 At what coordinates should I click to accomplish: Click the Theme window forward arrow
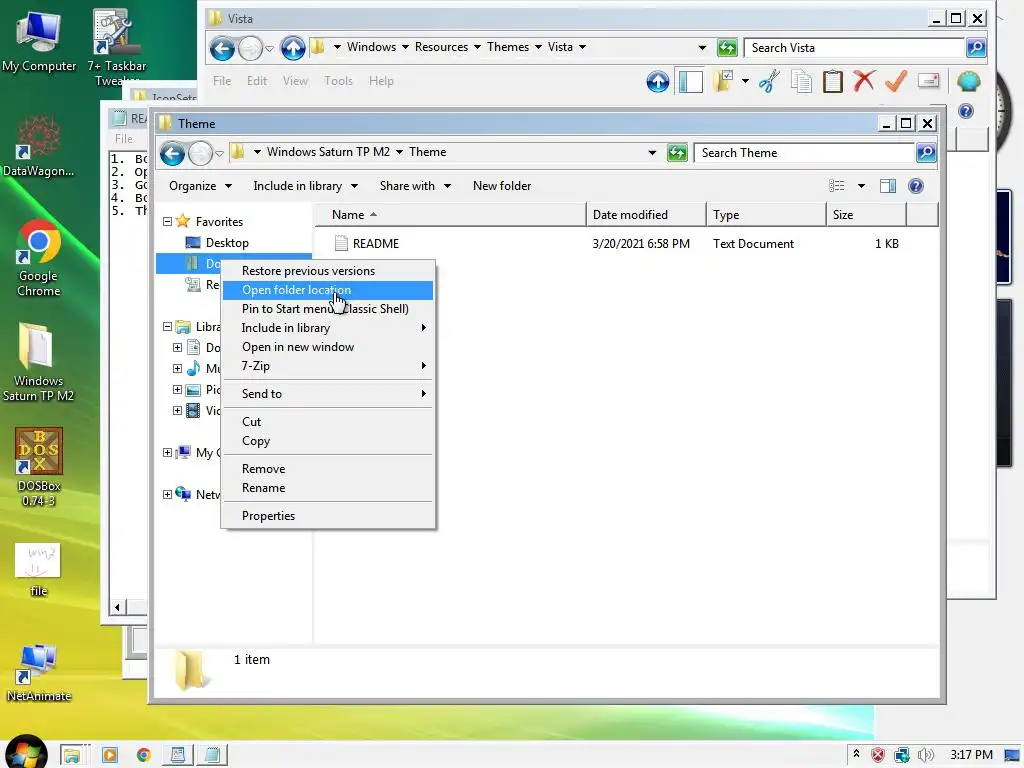coord(200,154)
